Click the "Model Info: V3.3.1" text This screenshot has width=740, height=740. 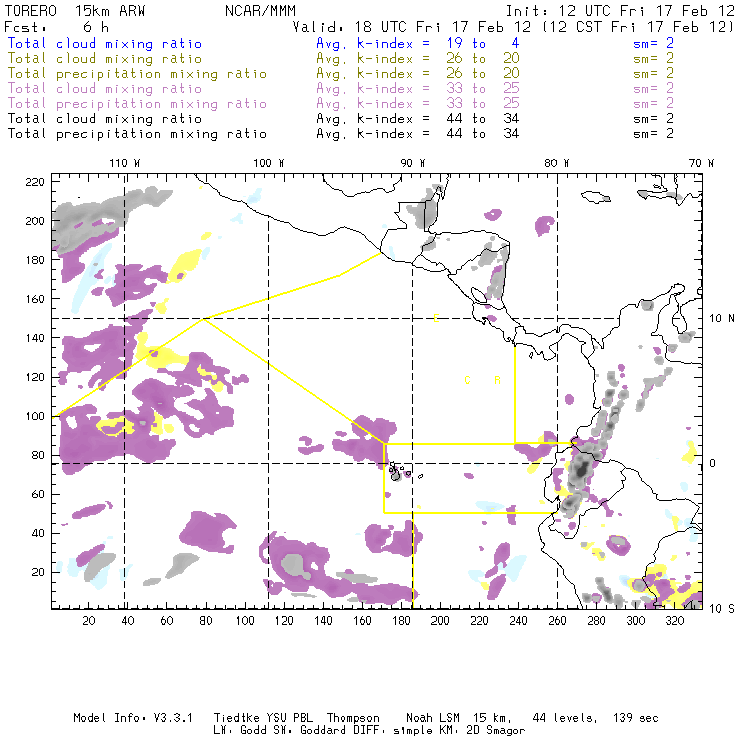(133, 718)
